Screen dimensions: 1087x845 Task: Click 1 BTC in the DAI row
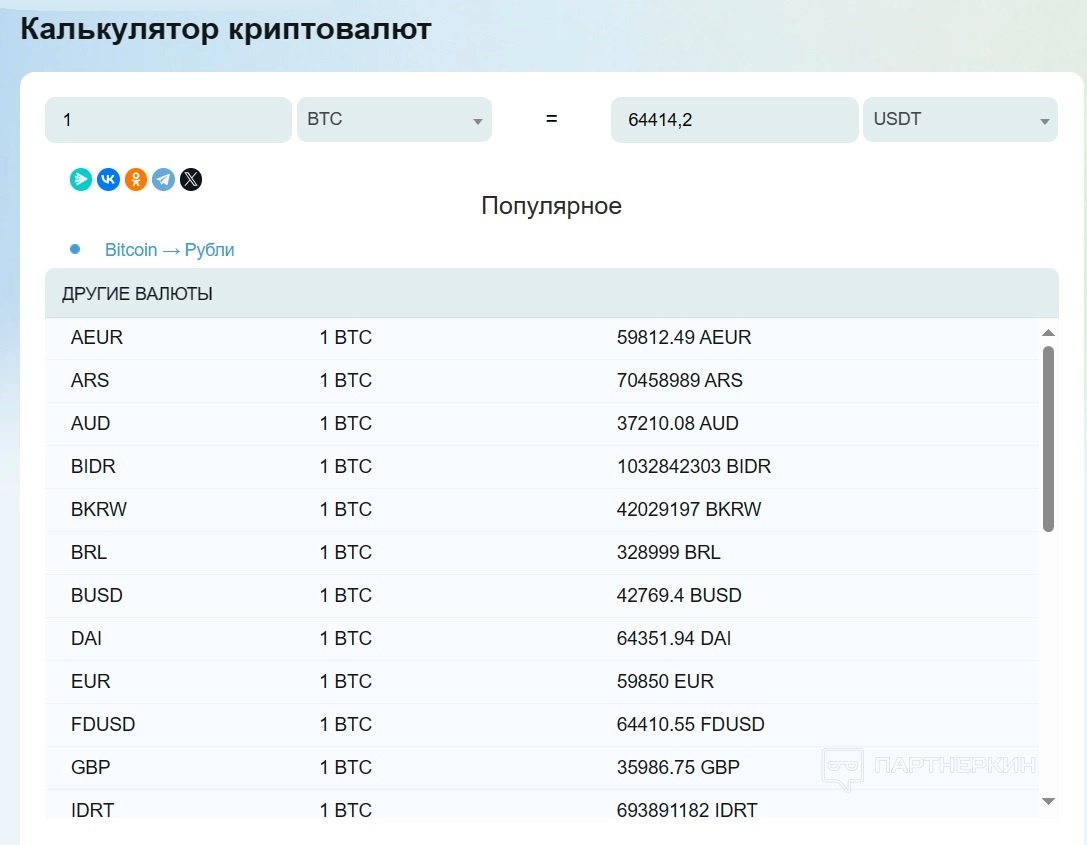point(346,638)
